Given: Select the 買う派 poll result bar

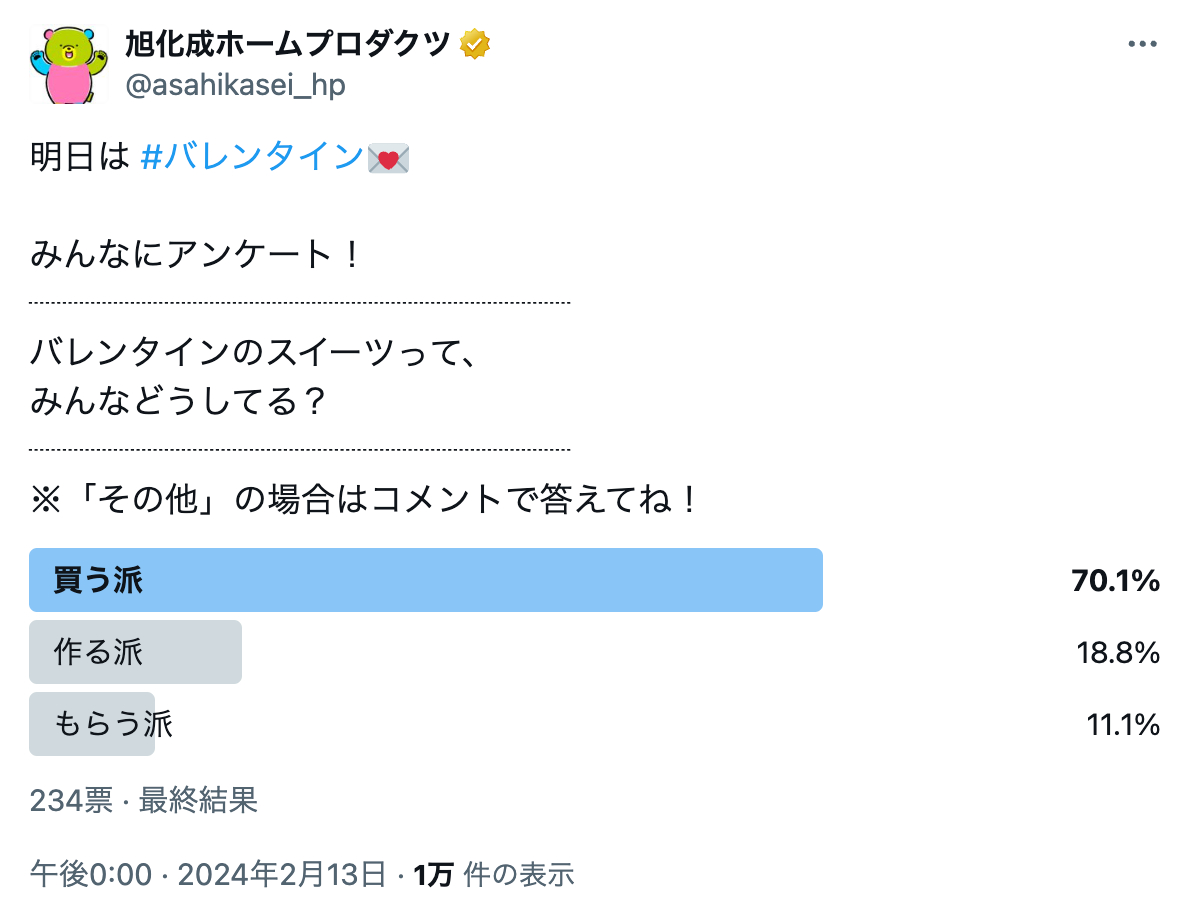Looking at the screenshot, I should click(426, 580).
